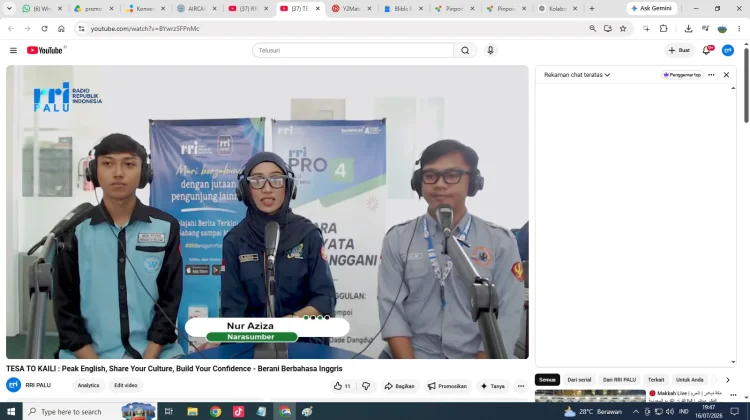Screen dimensions: 750x420
Task: Dislike the video with thumbs down
Action: (366, 386)
